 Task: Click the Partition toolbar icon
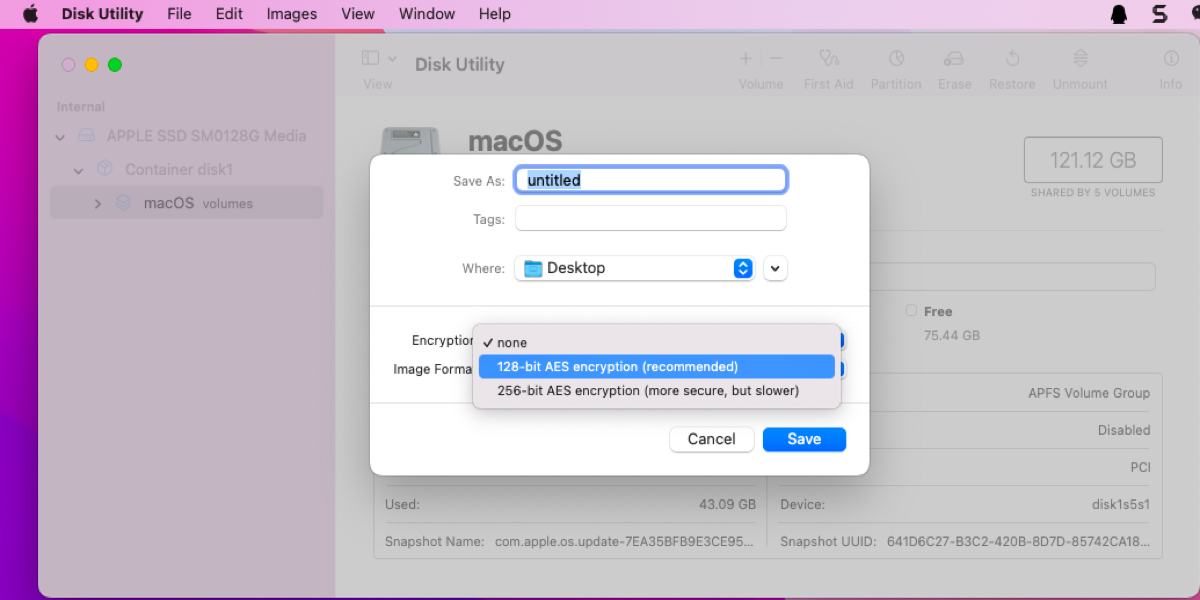click(896, 59)
